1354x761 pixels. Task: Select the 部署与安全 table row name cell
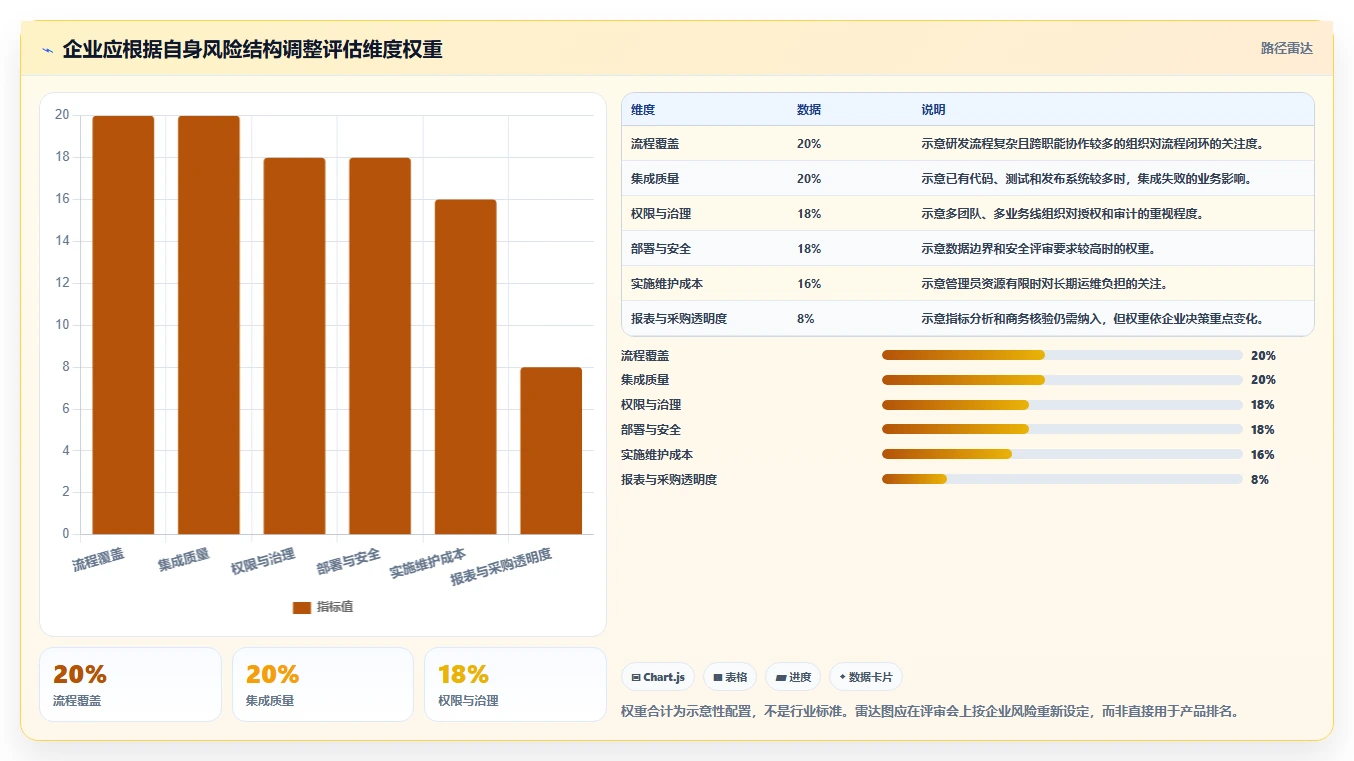coord(661,249)
